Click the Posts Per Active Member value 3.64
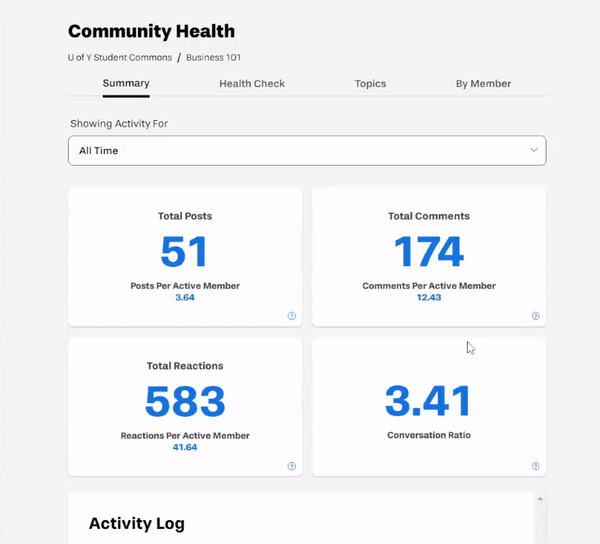600x544 pixels. coord(185,297)
